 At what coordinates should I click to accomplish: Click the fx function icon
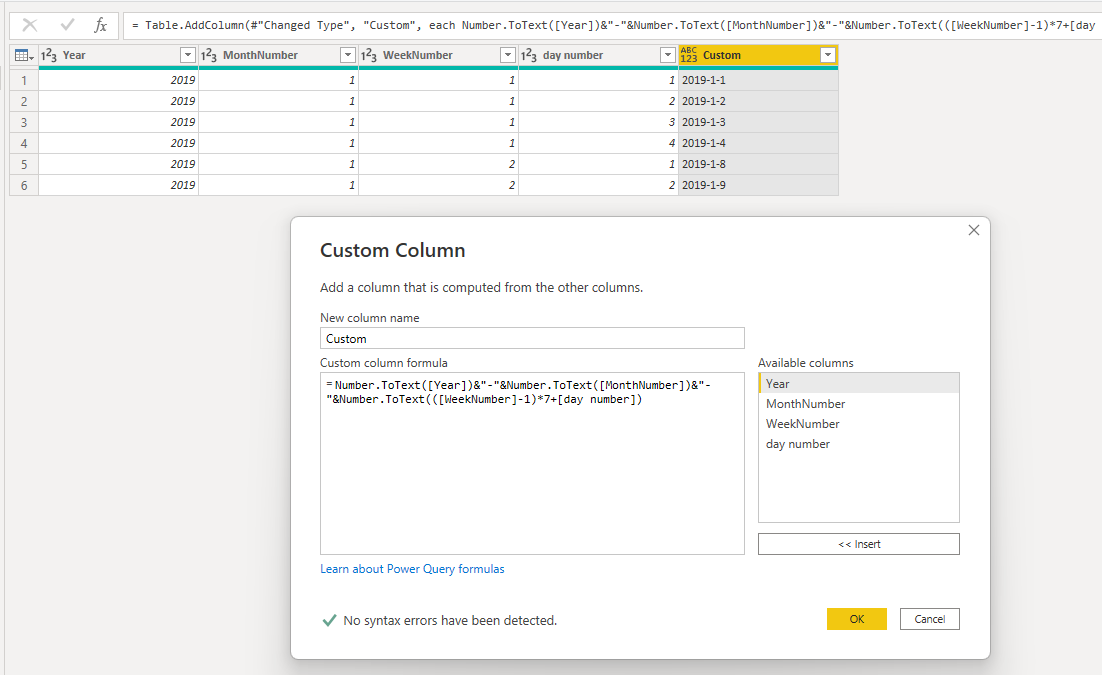pos(101,25)
